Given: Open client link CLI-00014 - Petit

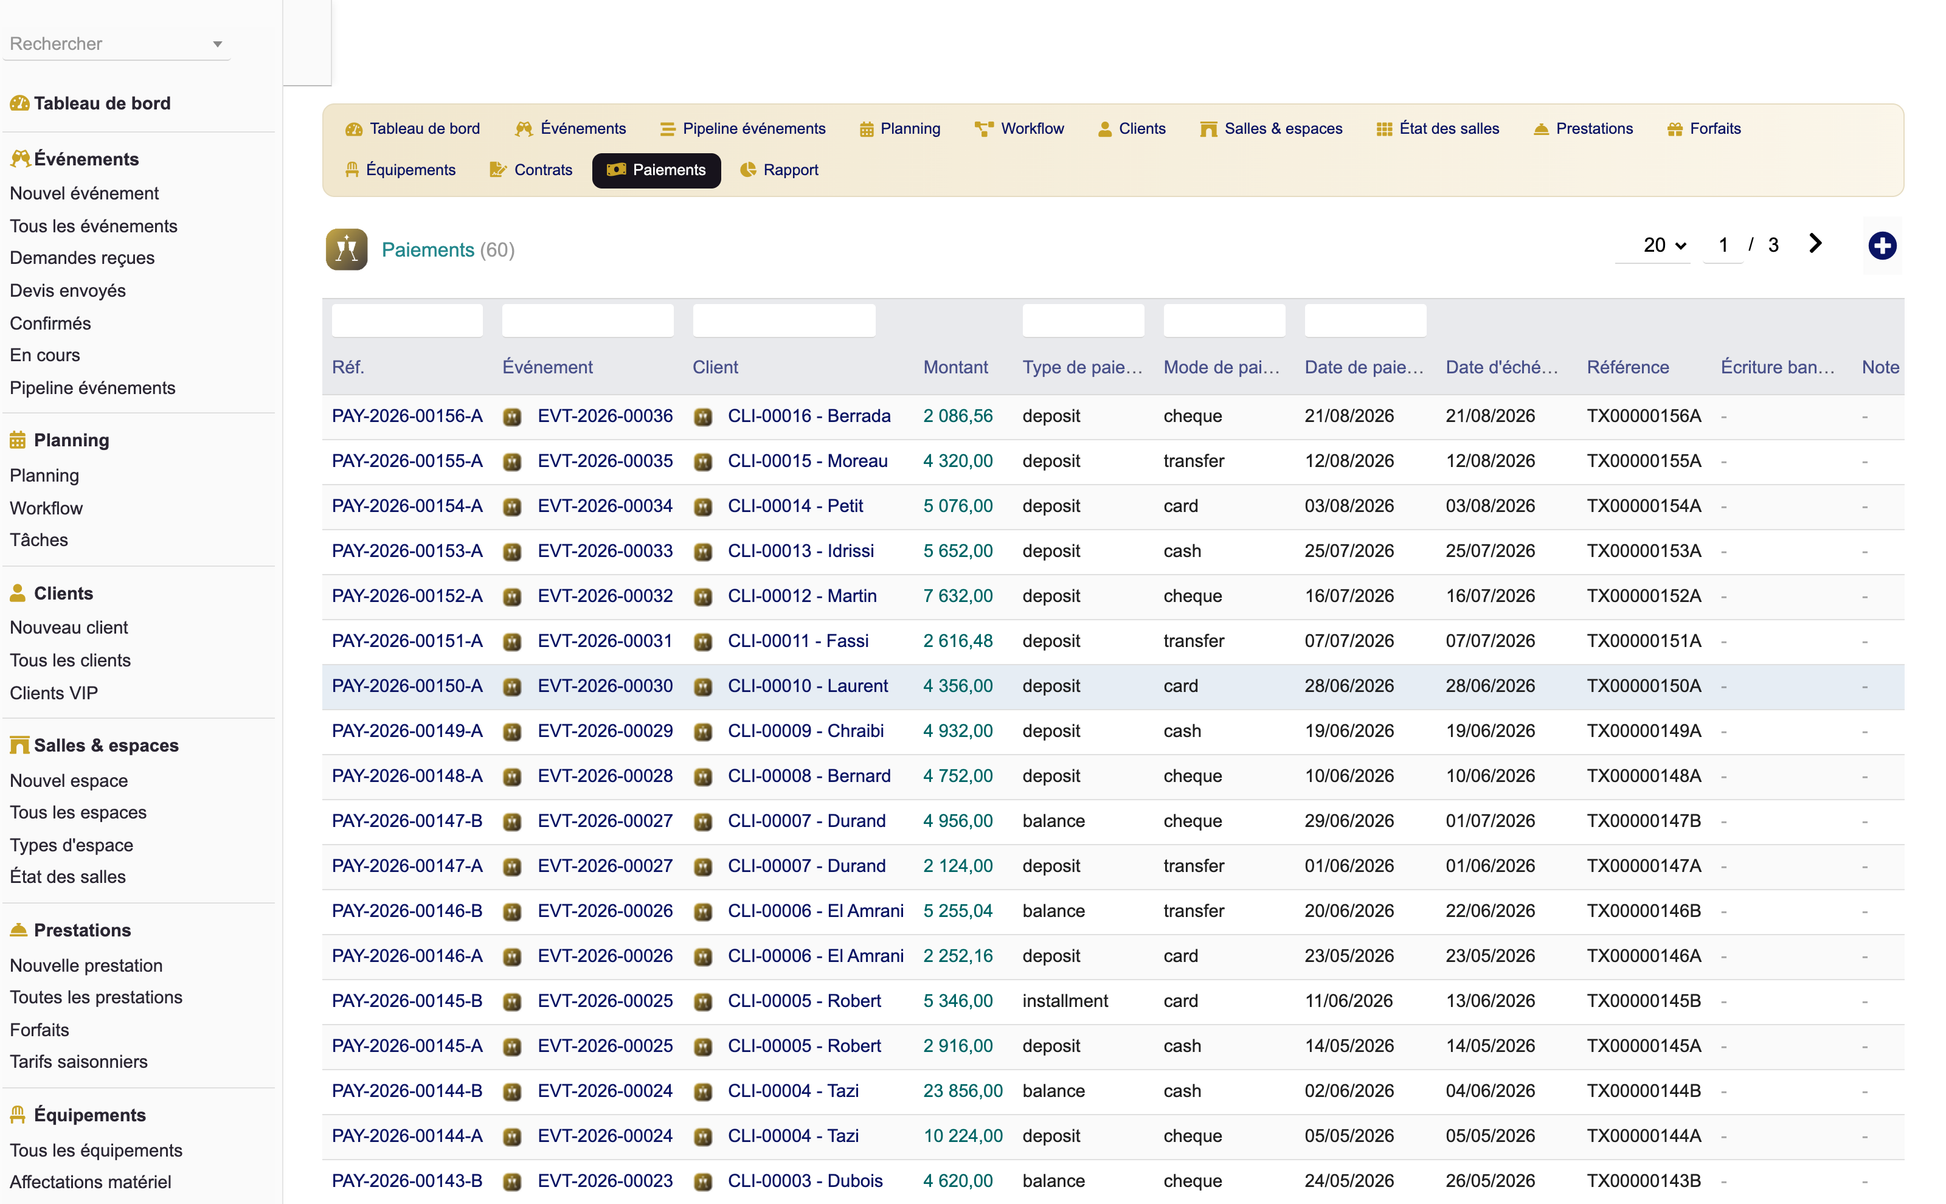Looking at the screenshot, I should tap(795, 506).
